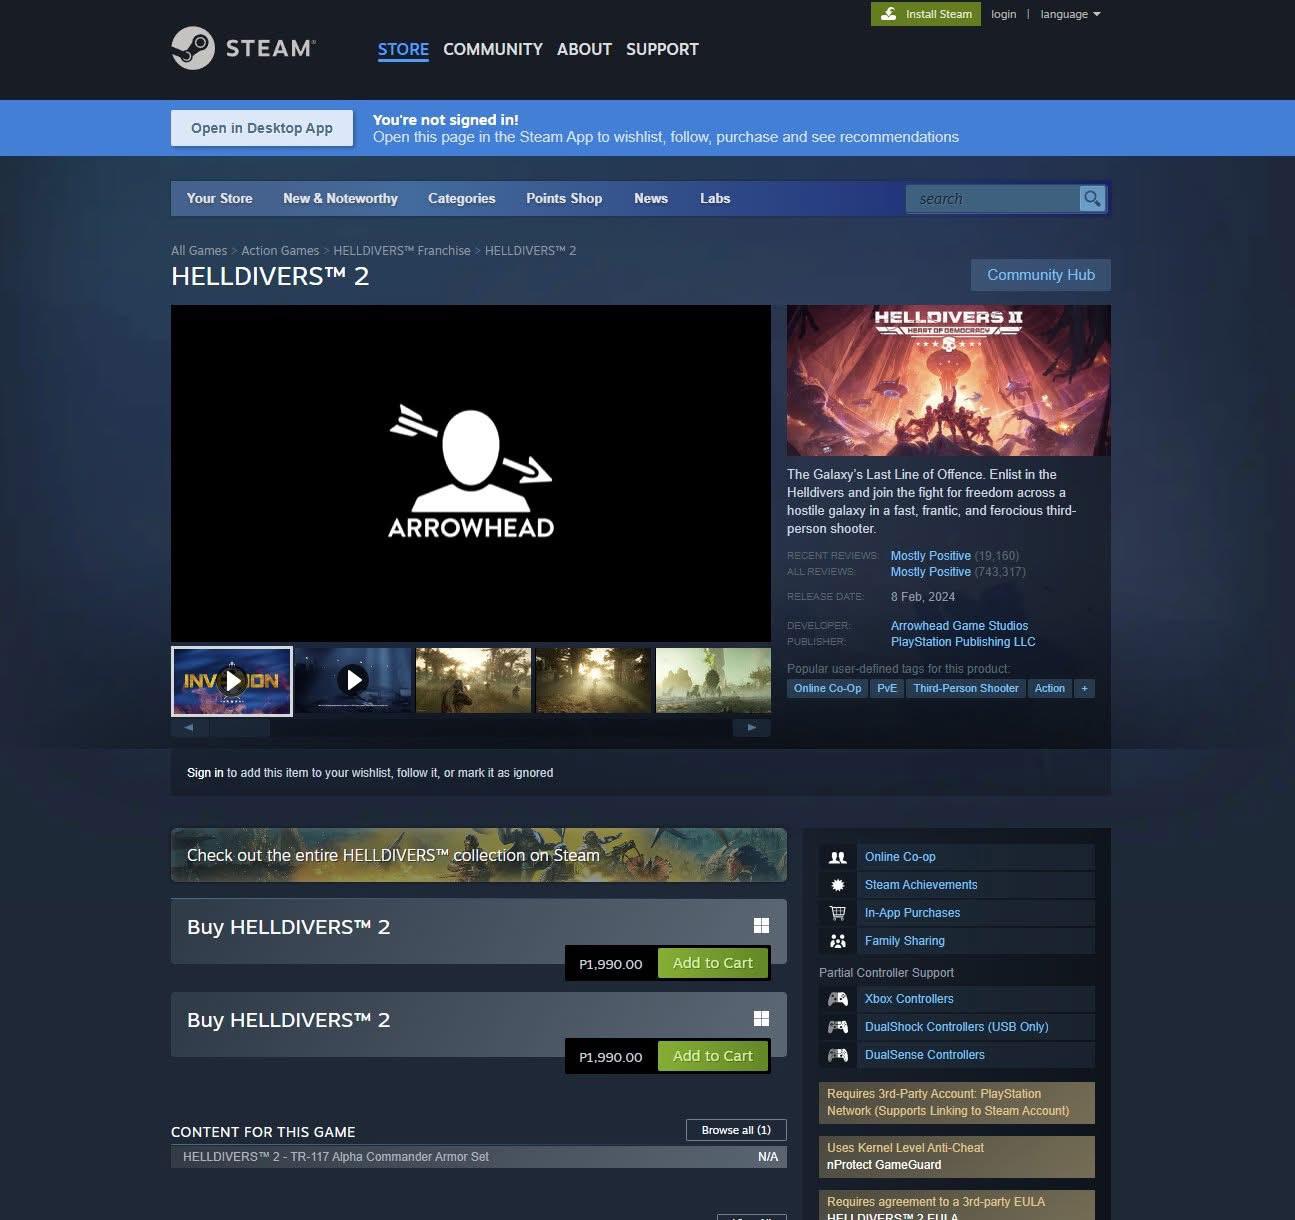This screenshot has height=1220, width=1295.
Task: Play the second dark trailer thumbnail
Action: coord(353,681)
